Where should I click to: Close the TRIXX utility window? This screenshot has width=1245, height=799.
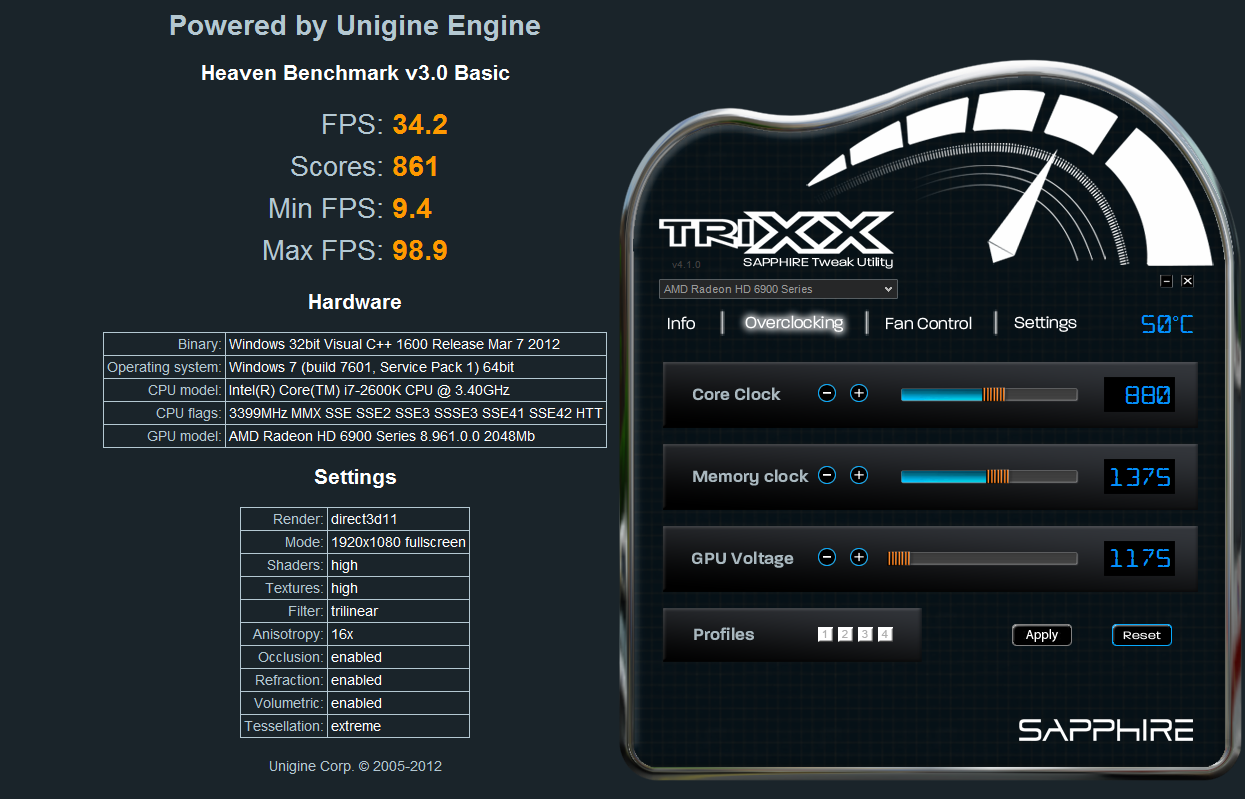(1187, 281)
